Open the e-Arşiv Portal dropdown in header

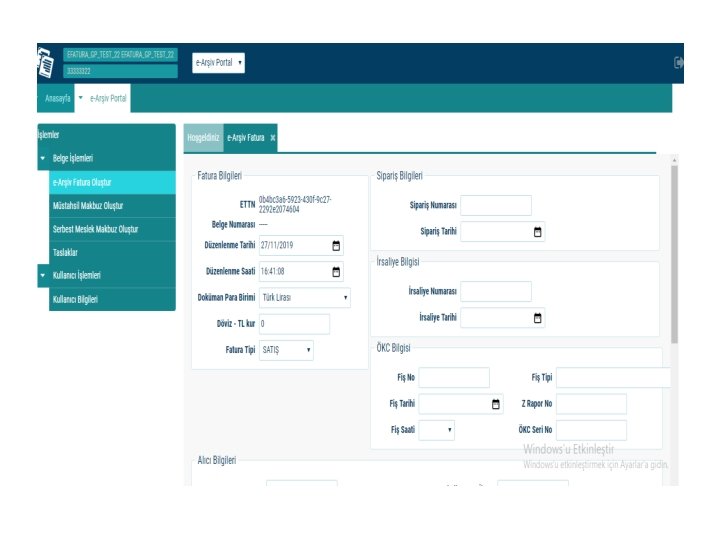pyautogui.click(x=219, y=63)
